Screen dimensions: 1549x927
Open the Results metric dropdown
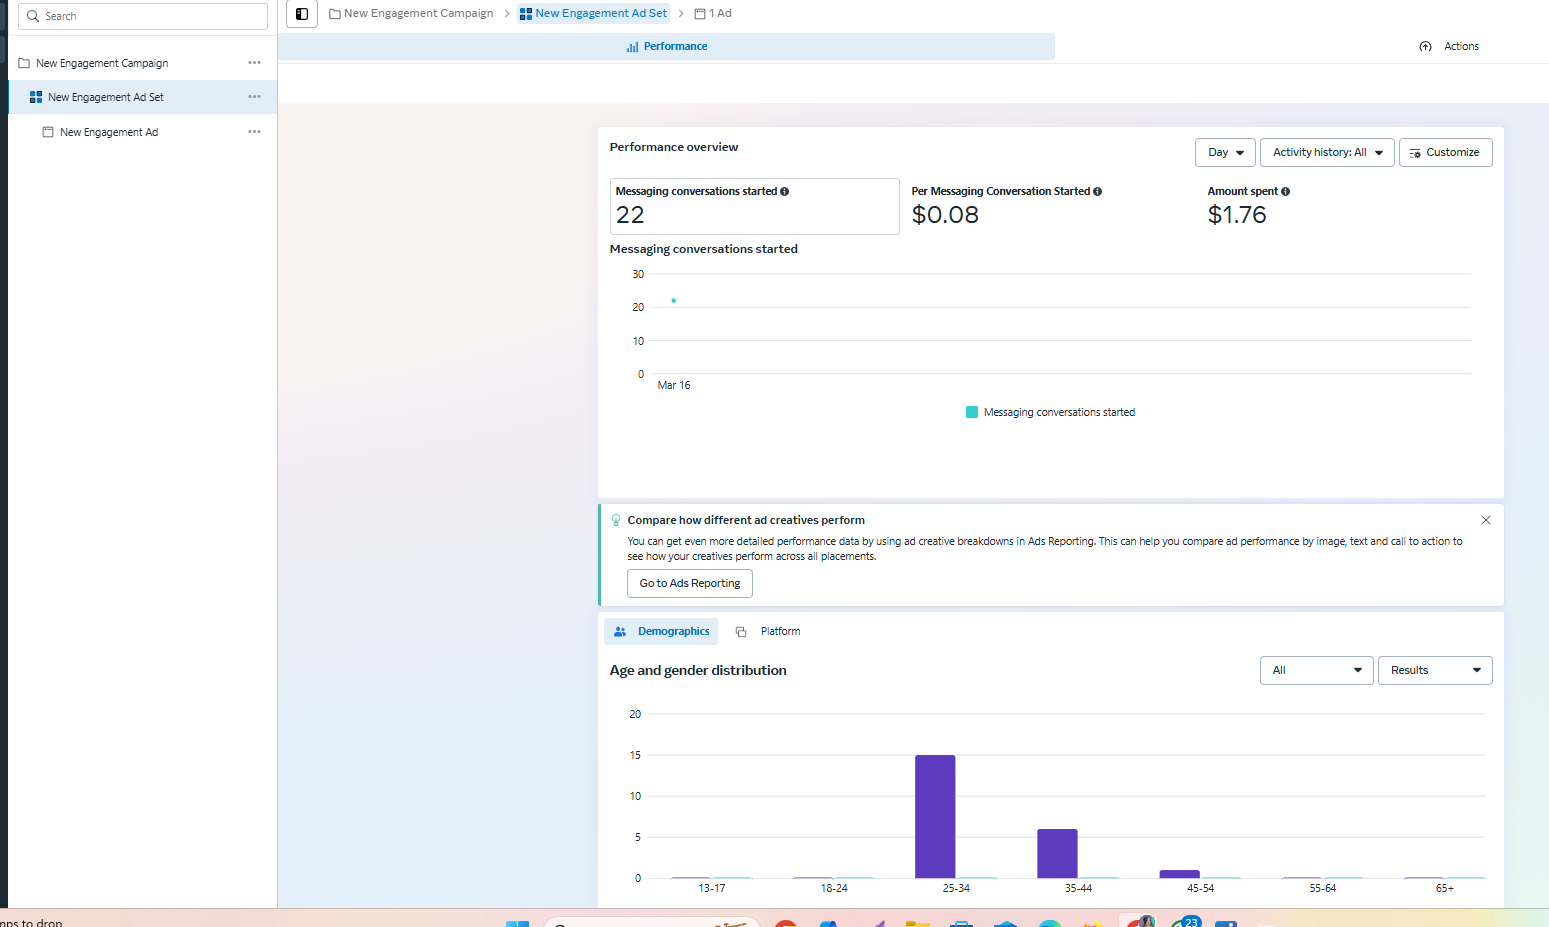tap(1434, 671)
